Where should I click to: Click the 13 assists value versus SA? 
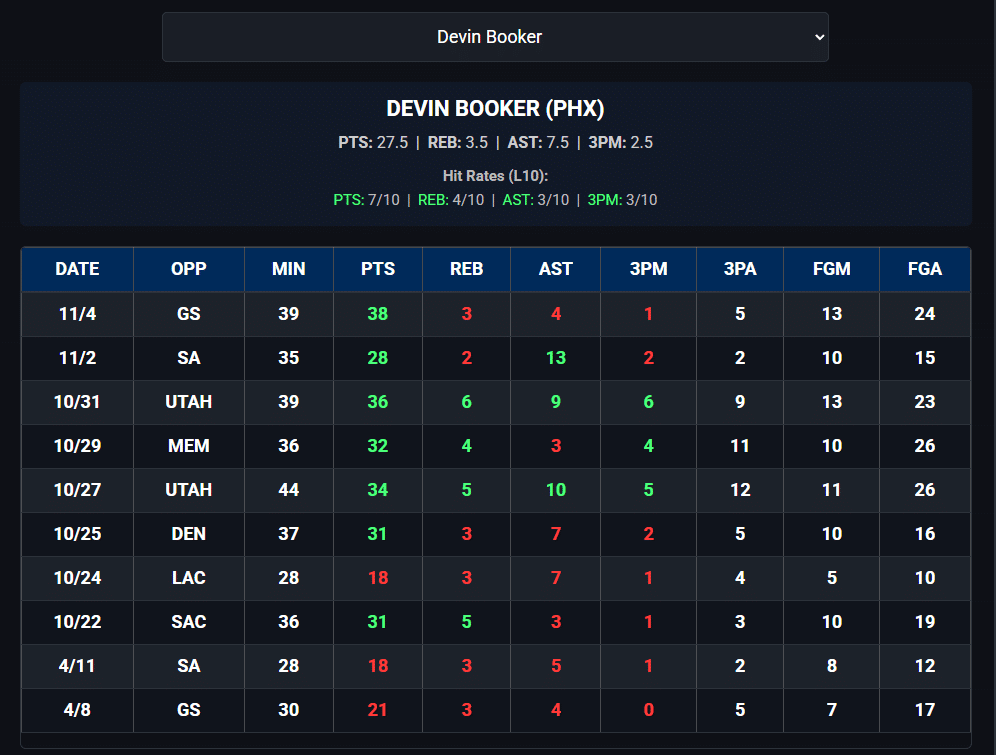point(556,358)
